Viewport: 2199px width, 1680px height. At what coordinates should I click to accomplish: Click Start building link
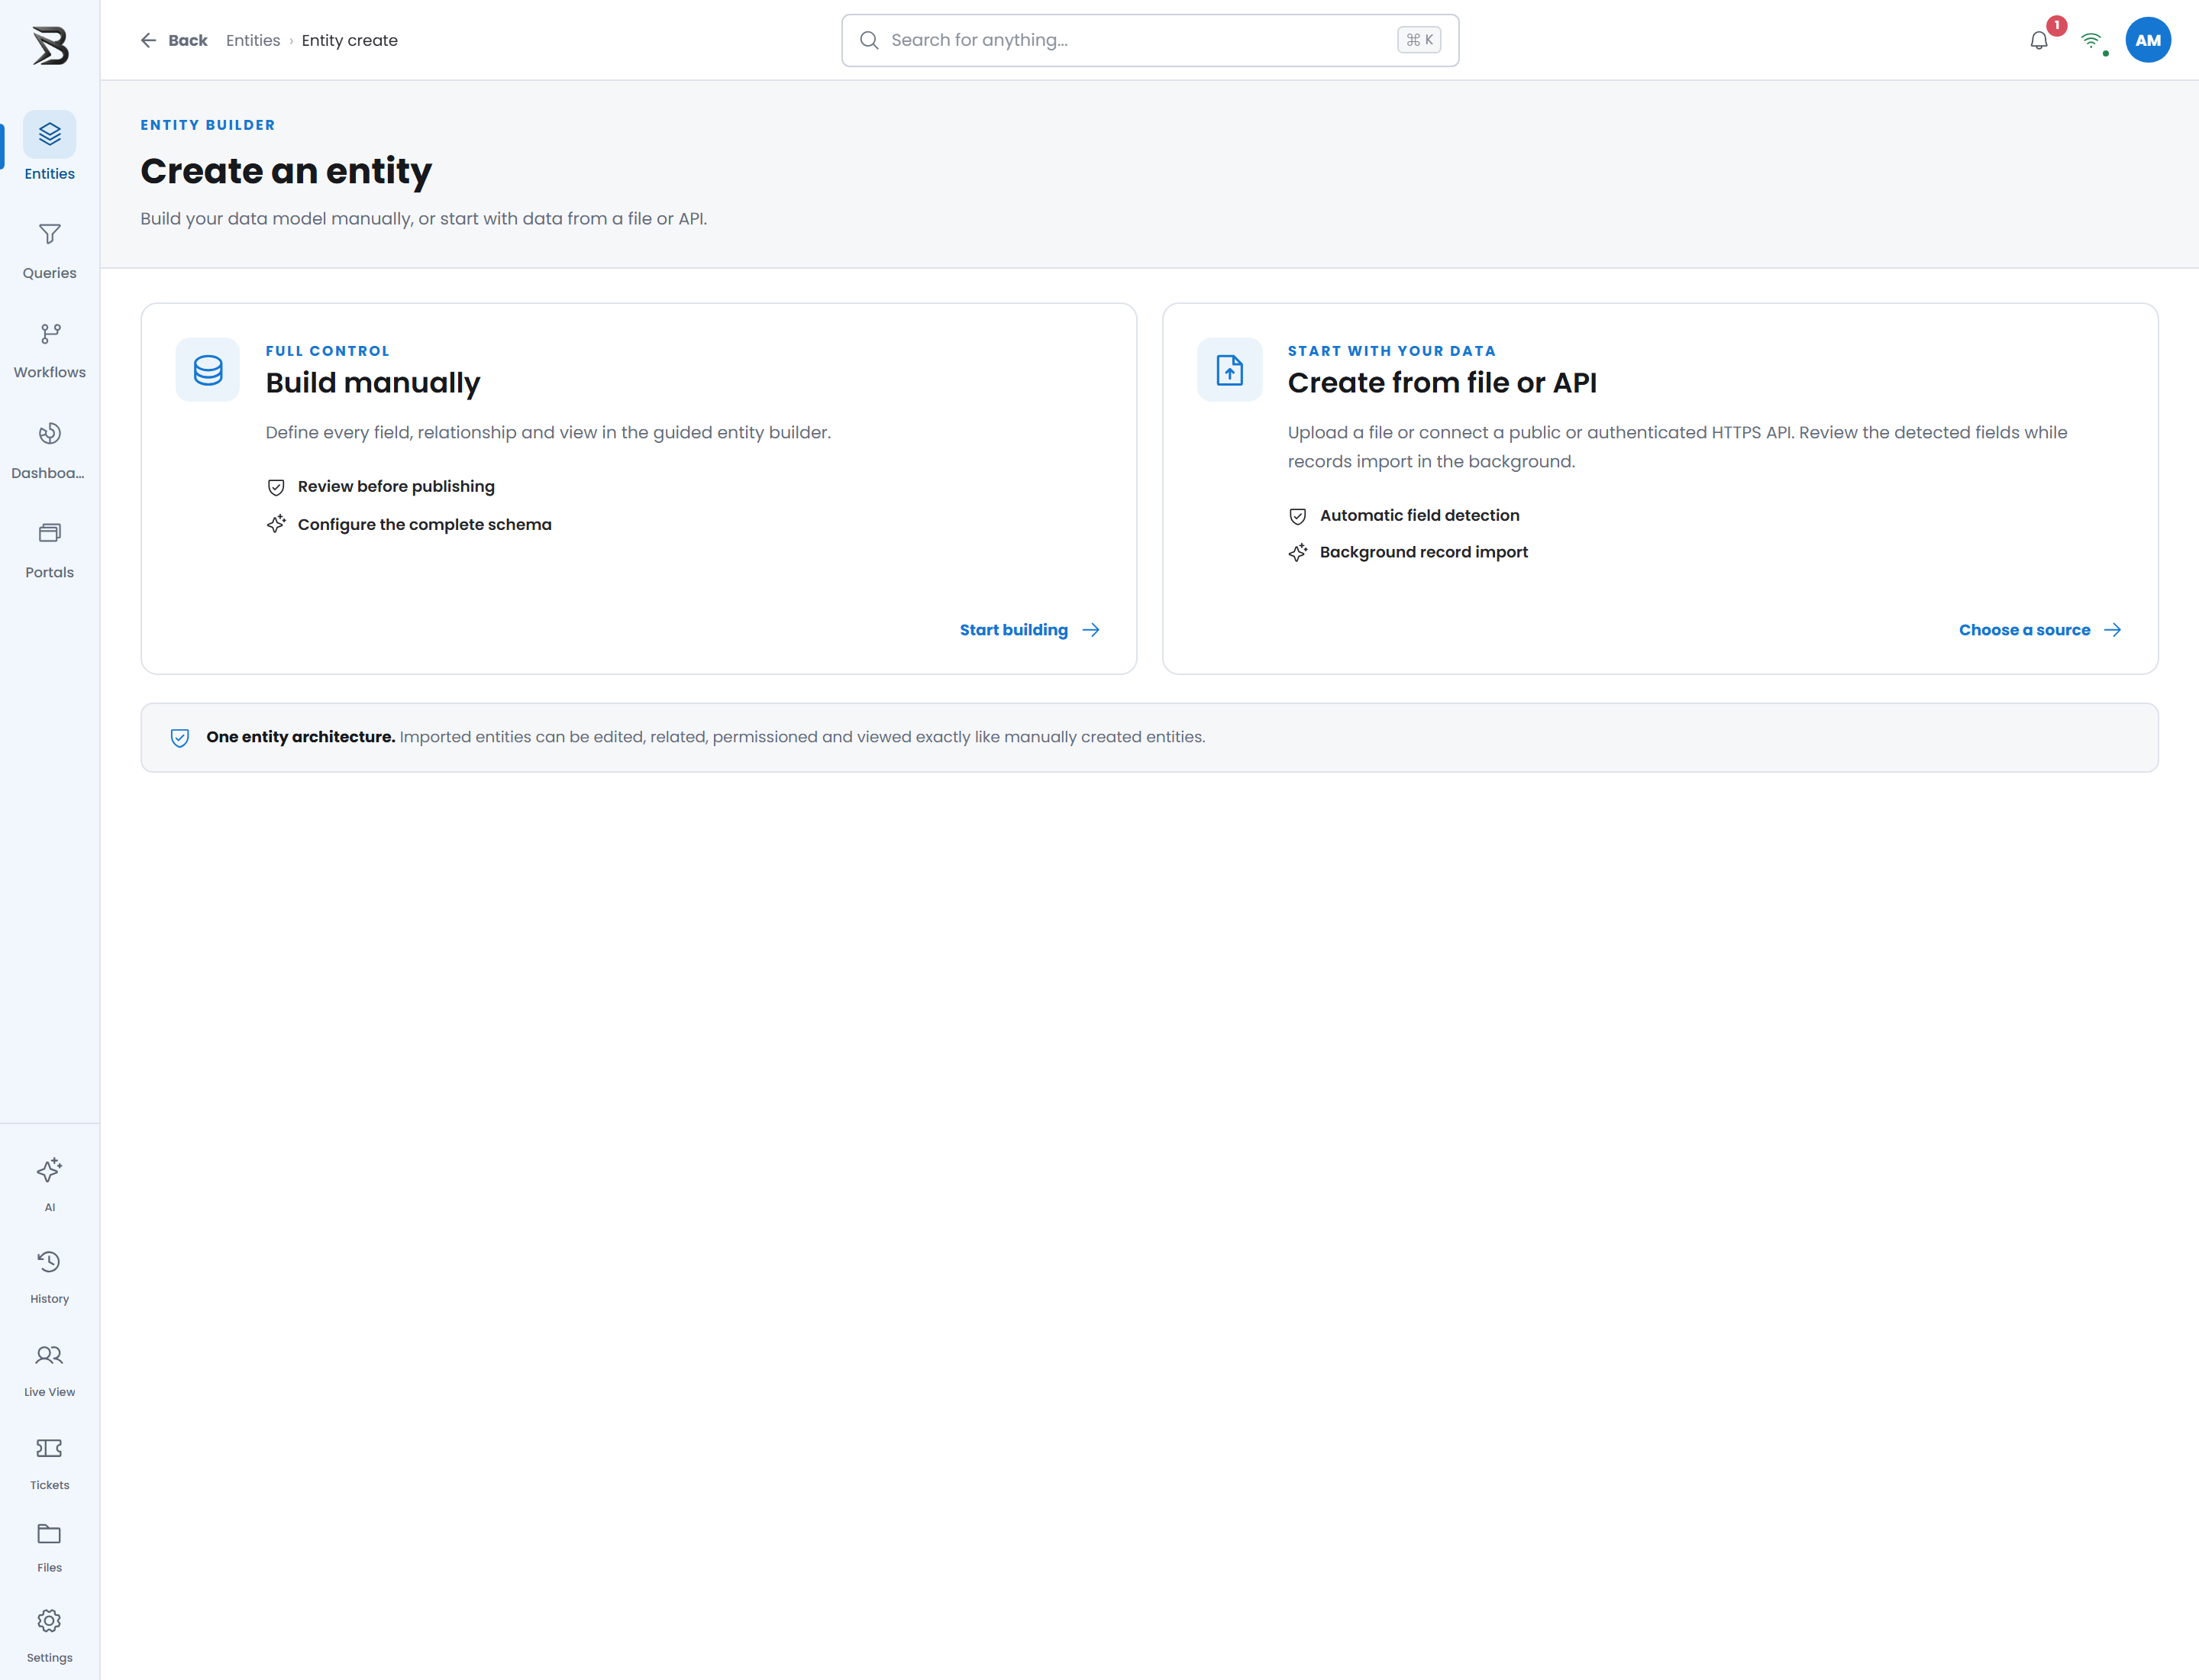(x=1030, y=630)
